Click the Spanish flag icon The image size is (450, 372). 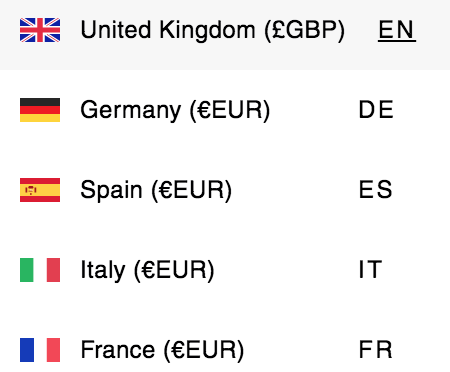(x=40, y=190)
